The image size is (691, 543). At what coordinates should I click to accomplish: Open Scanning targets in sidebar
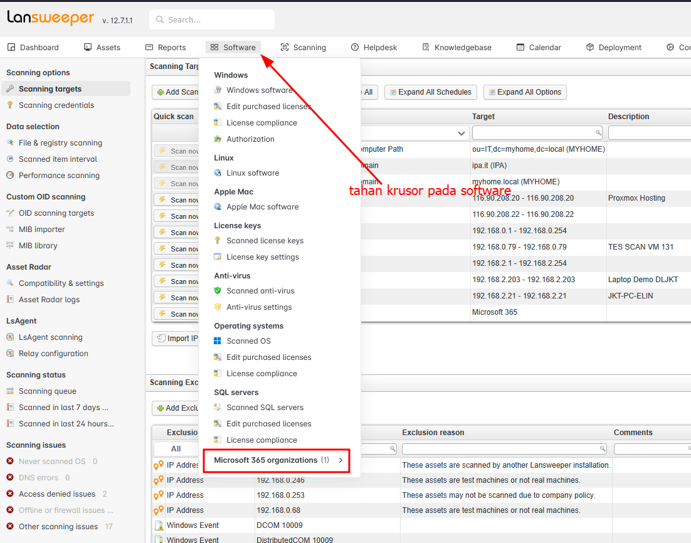tap(66, 89)
